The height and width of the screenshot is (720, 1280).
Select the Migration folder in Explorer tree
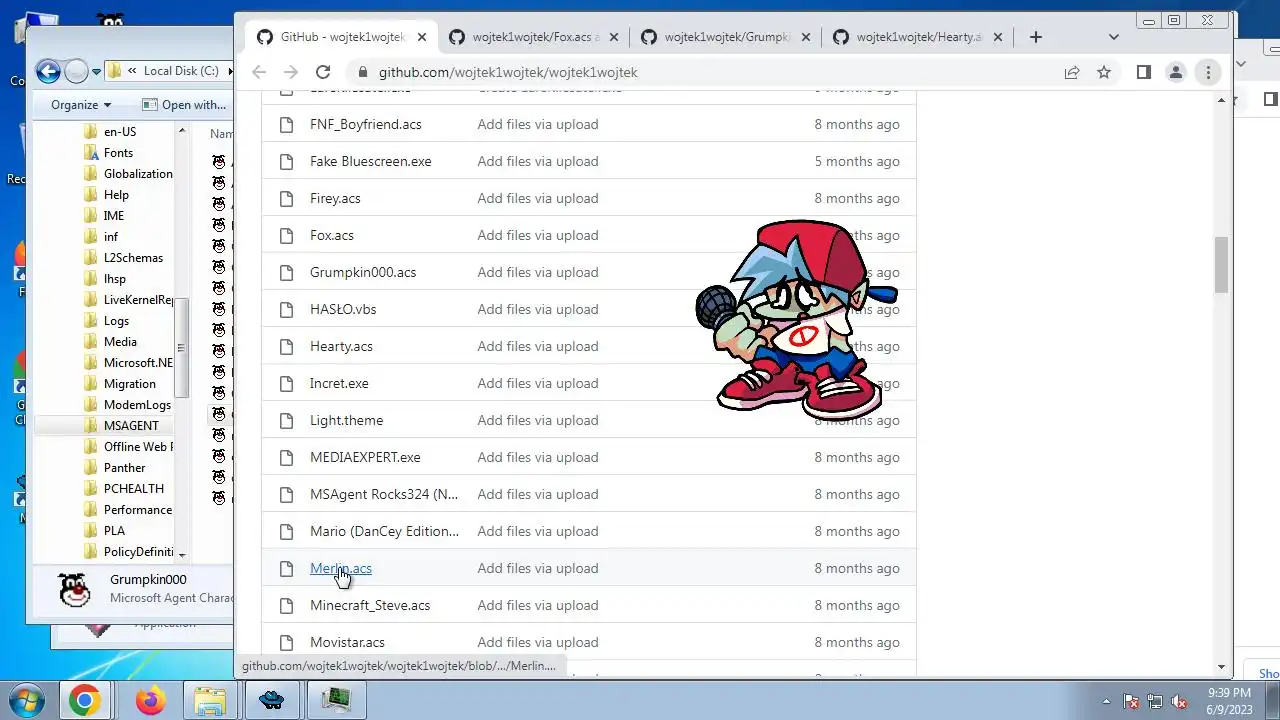130,383
